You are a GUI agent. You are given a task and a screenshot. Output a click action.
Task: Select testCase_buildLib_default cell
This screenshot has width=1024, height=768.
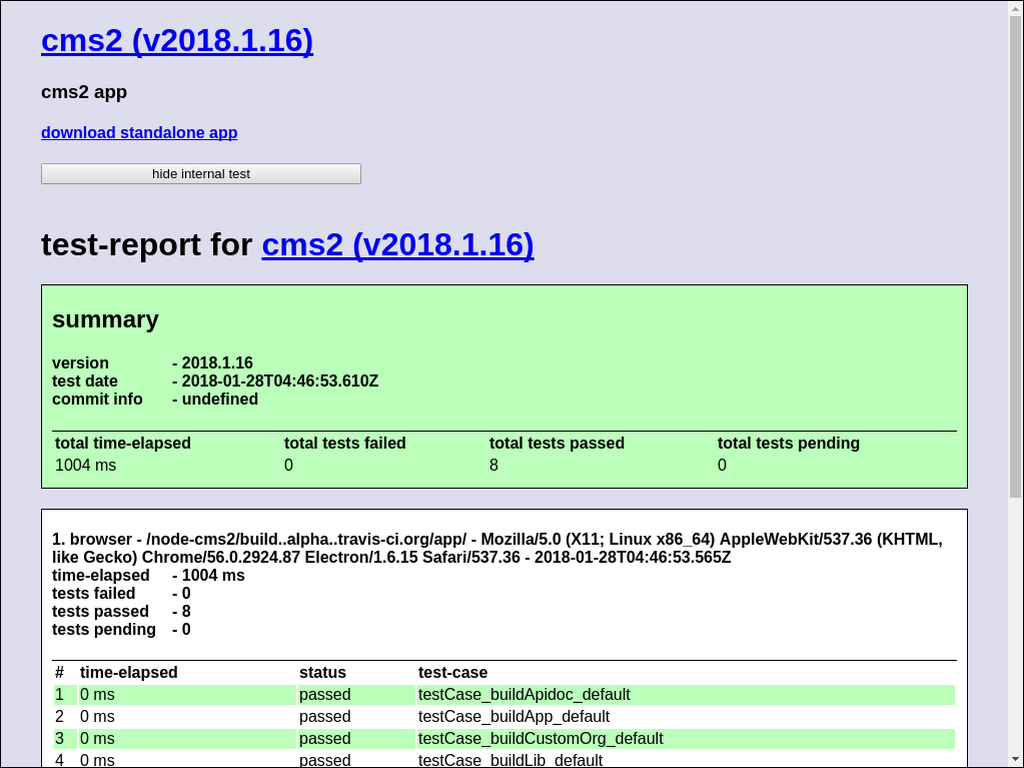[x=686, y=760]
